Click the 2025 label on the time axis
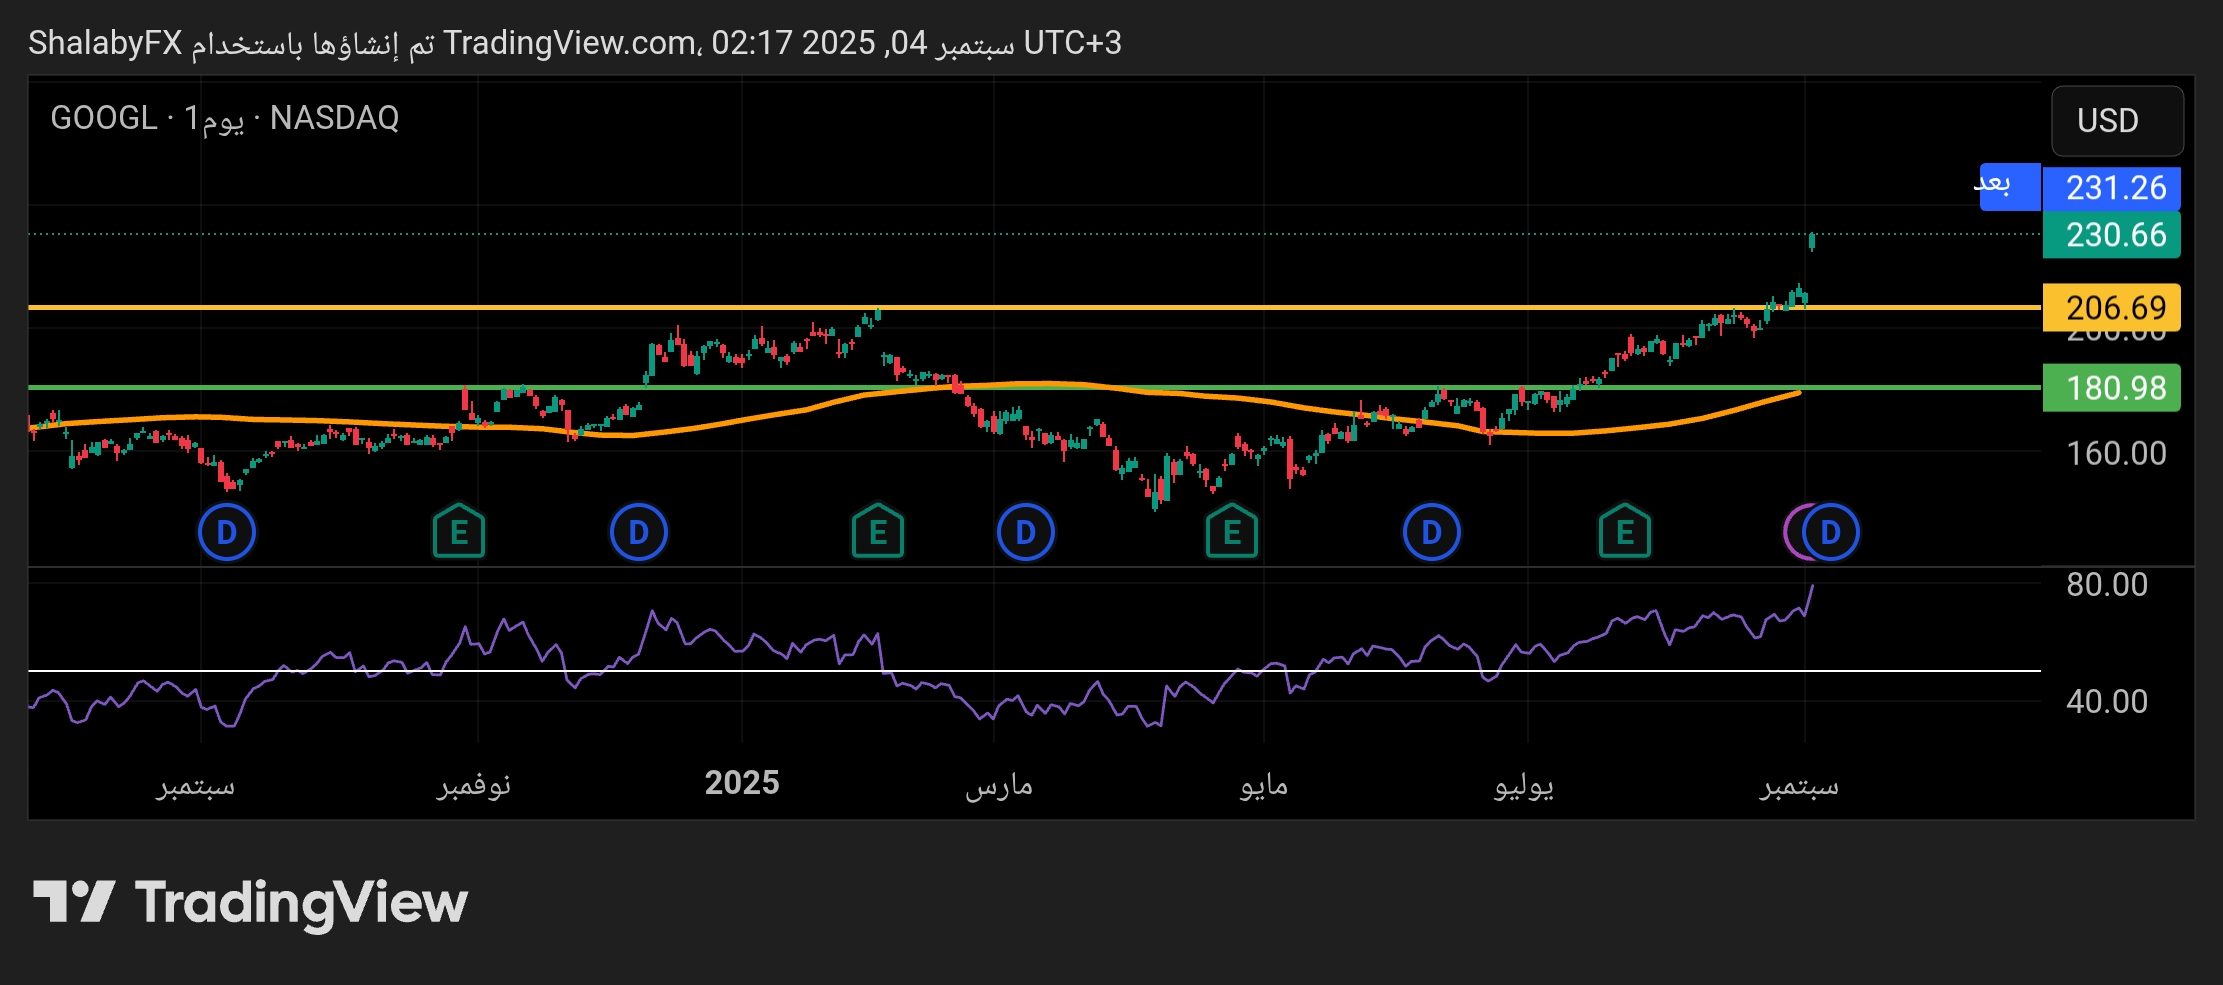 (x=742, y=782)
